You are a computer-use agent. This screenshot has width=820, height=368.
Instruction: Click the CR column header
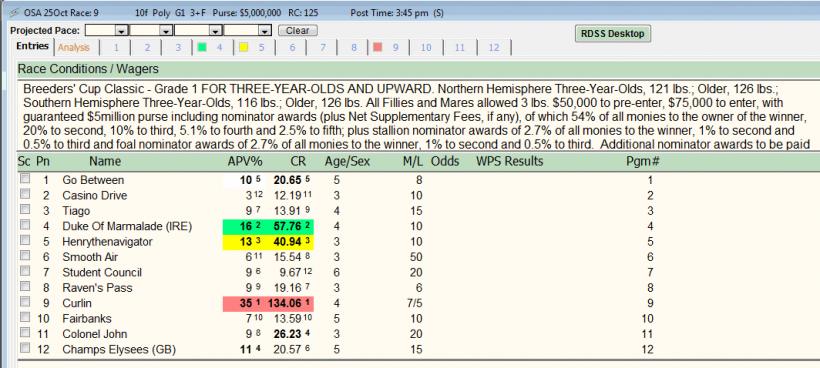click(298, 162)
